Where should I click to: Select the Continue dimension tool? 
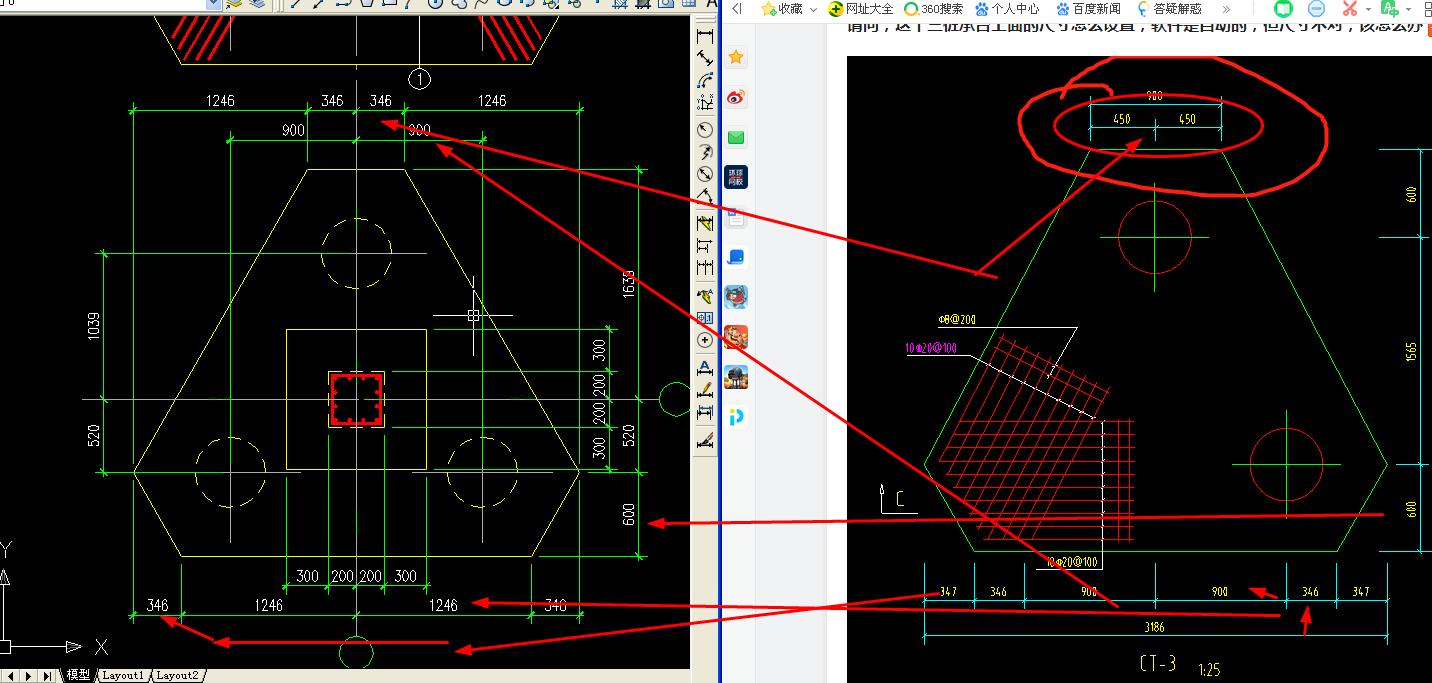point(705,267)
